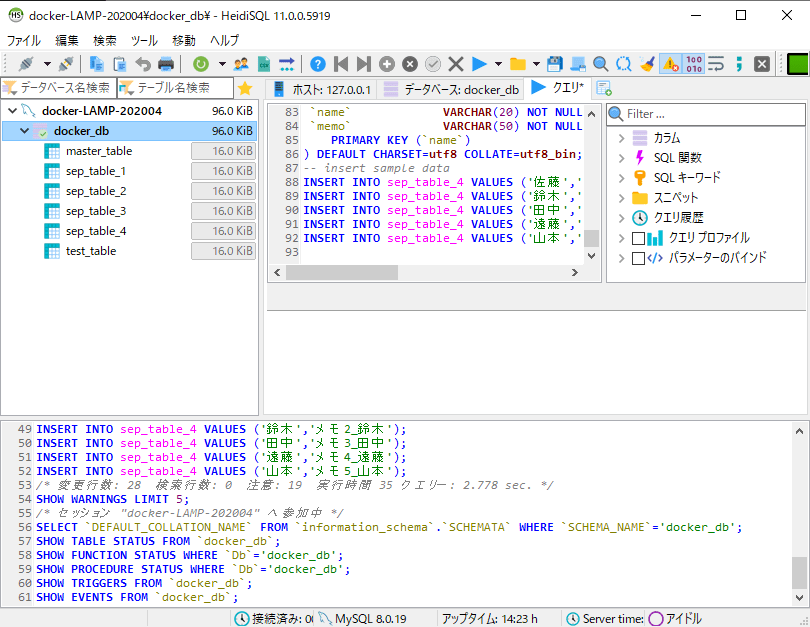810x627 pixels.
Task: Click the save floppy disk icon
Action: (554, 64)
